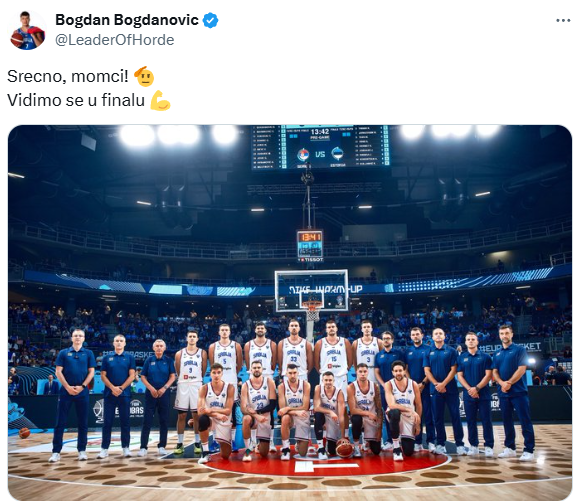Click the saluting face emoji

144,76
